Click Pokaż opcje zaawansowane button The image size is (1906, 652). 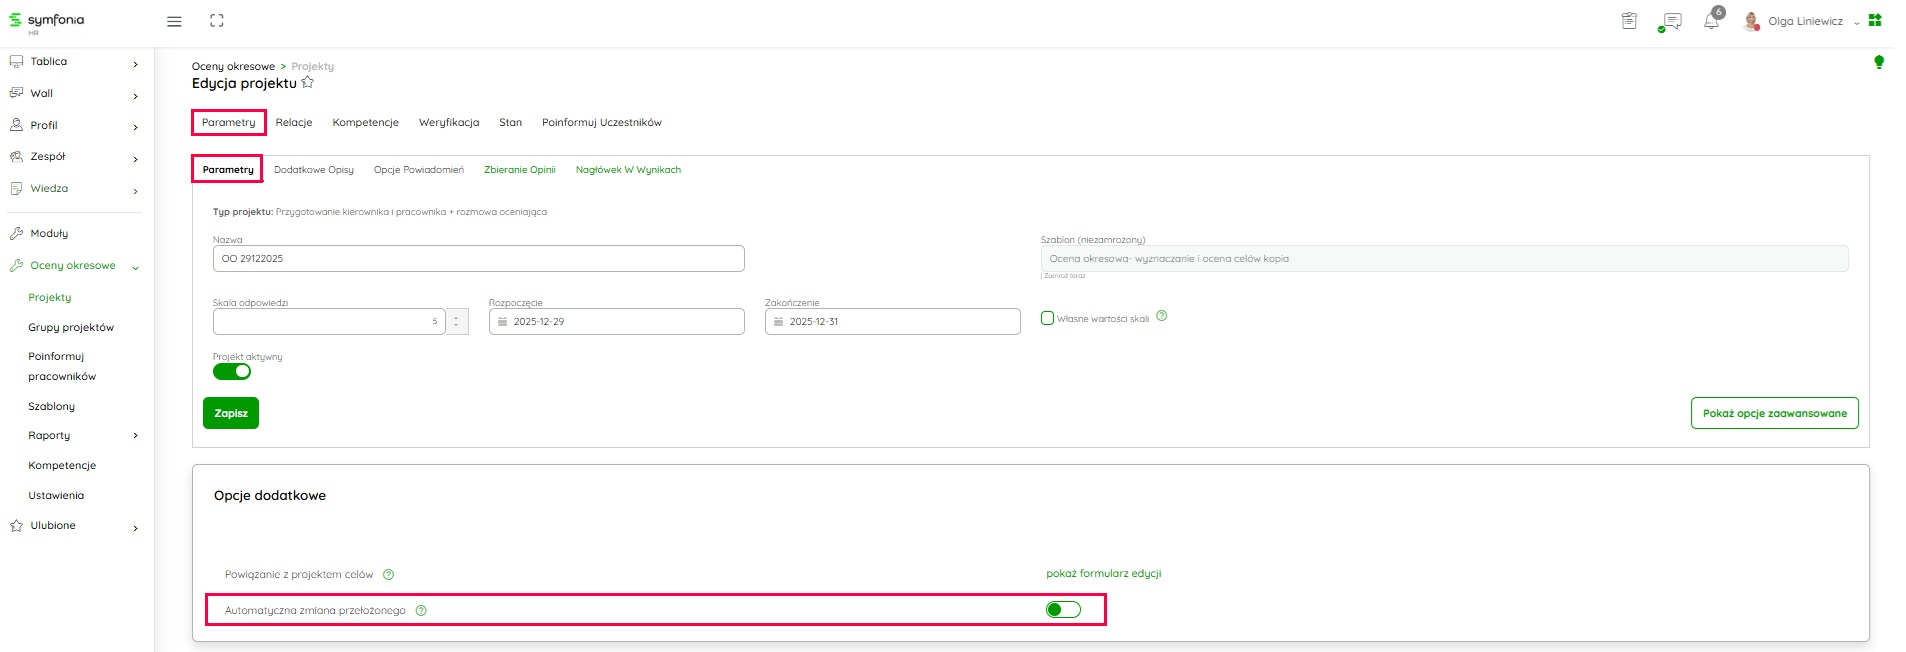click(1774, 414)
